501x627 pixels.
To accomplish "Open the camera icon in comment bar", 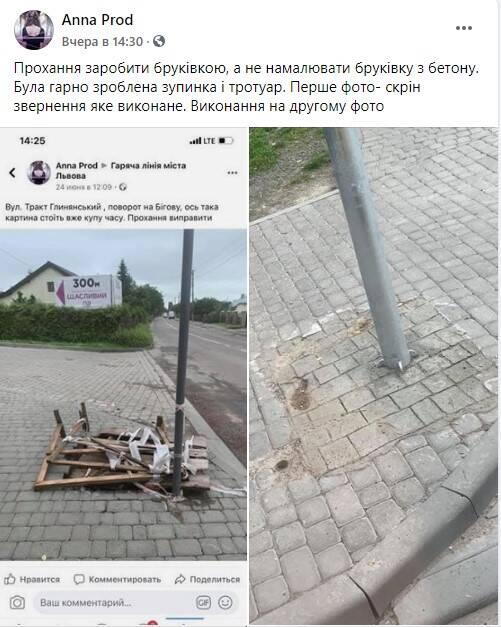I will point(17,602).
